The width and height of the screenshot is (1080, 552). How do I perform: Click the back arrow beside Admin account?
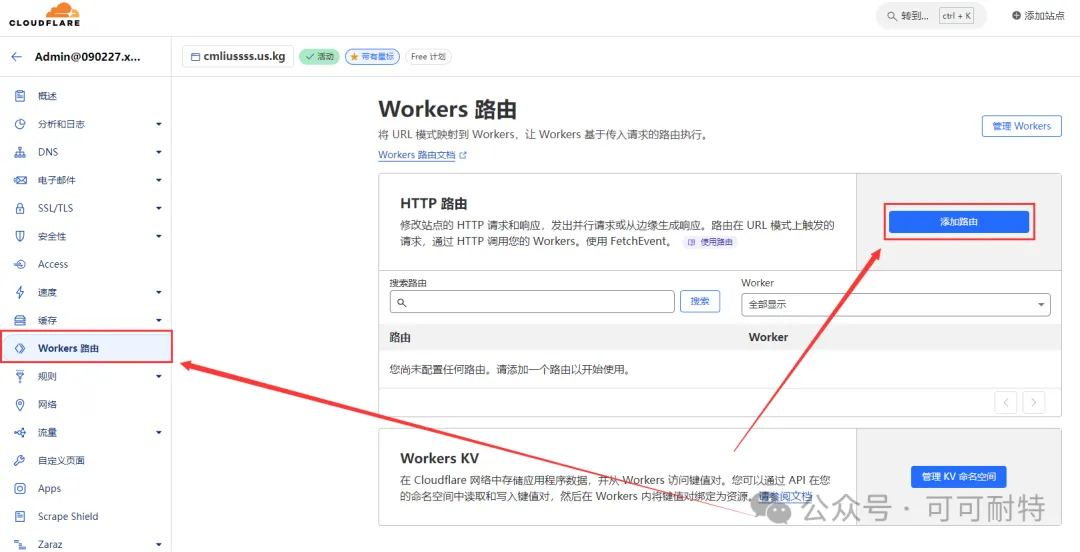(17, 57)
